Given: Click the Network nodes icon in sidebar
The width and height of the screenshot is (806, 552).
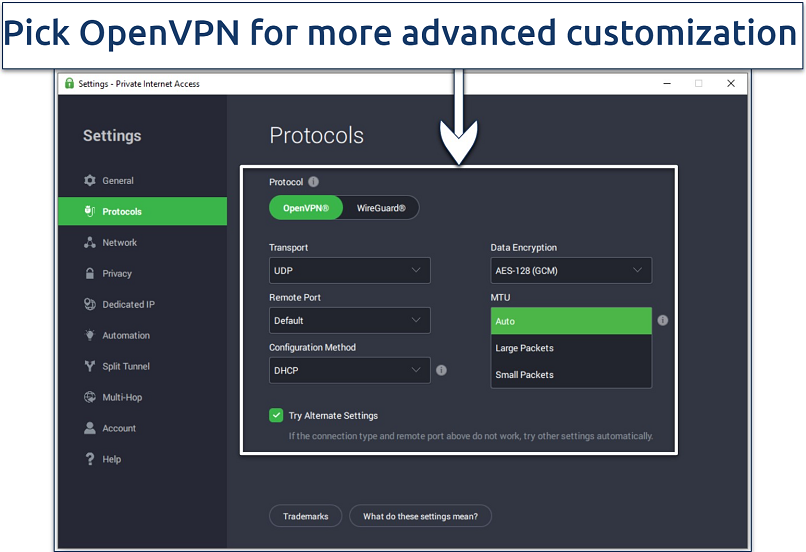Looking at the screenshot, I should click(89, 243).
